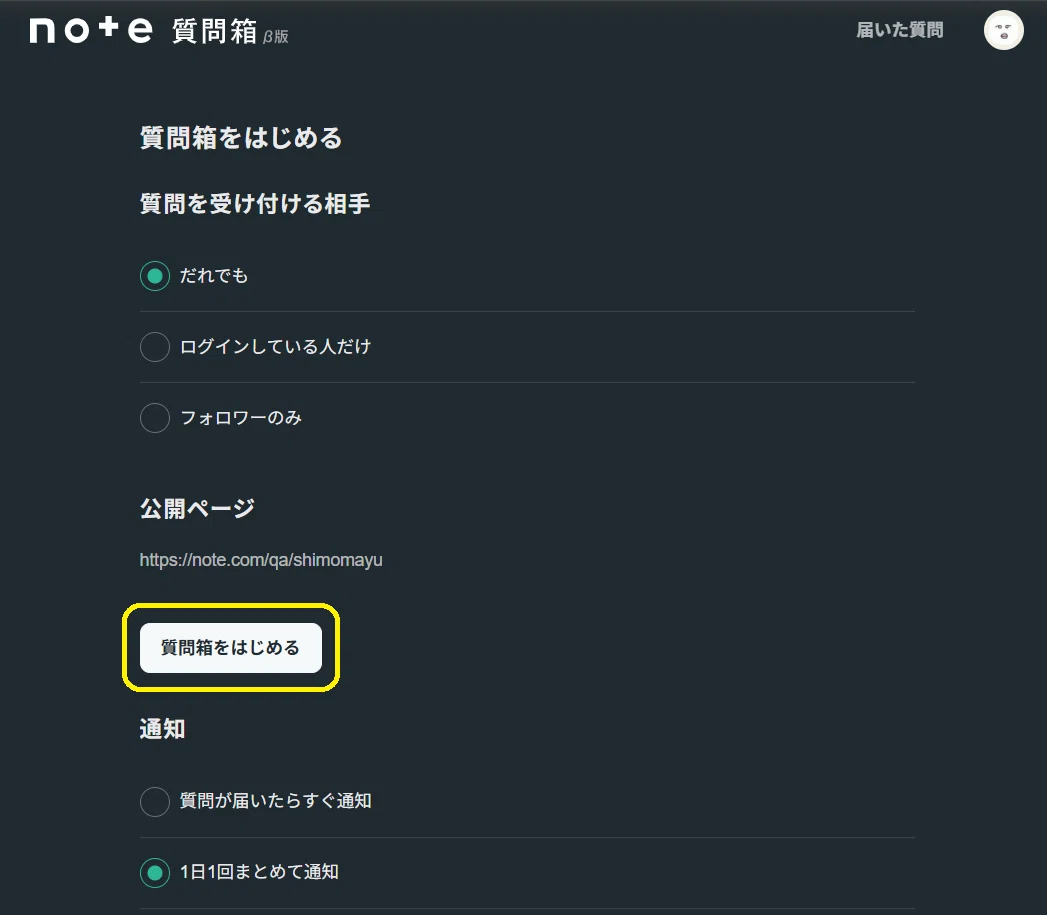Open 届いた質問 in the header
1047x915 pixels.
coord(899,30)
